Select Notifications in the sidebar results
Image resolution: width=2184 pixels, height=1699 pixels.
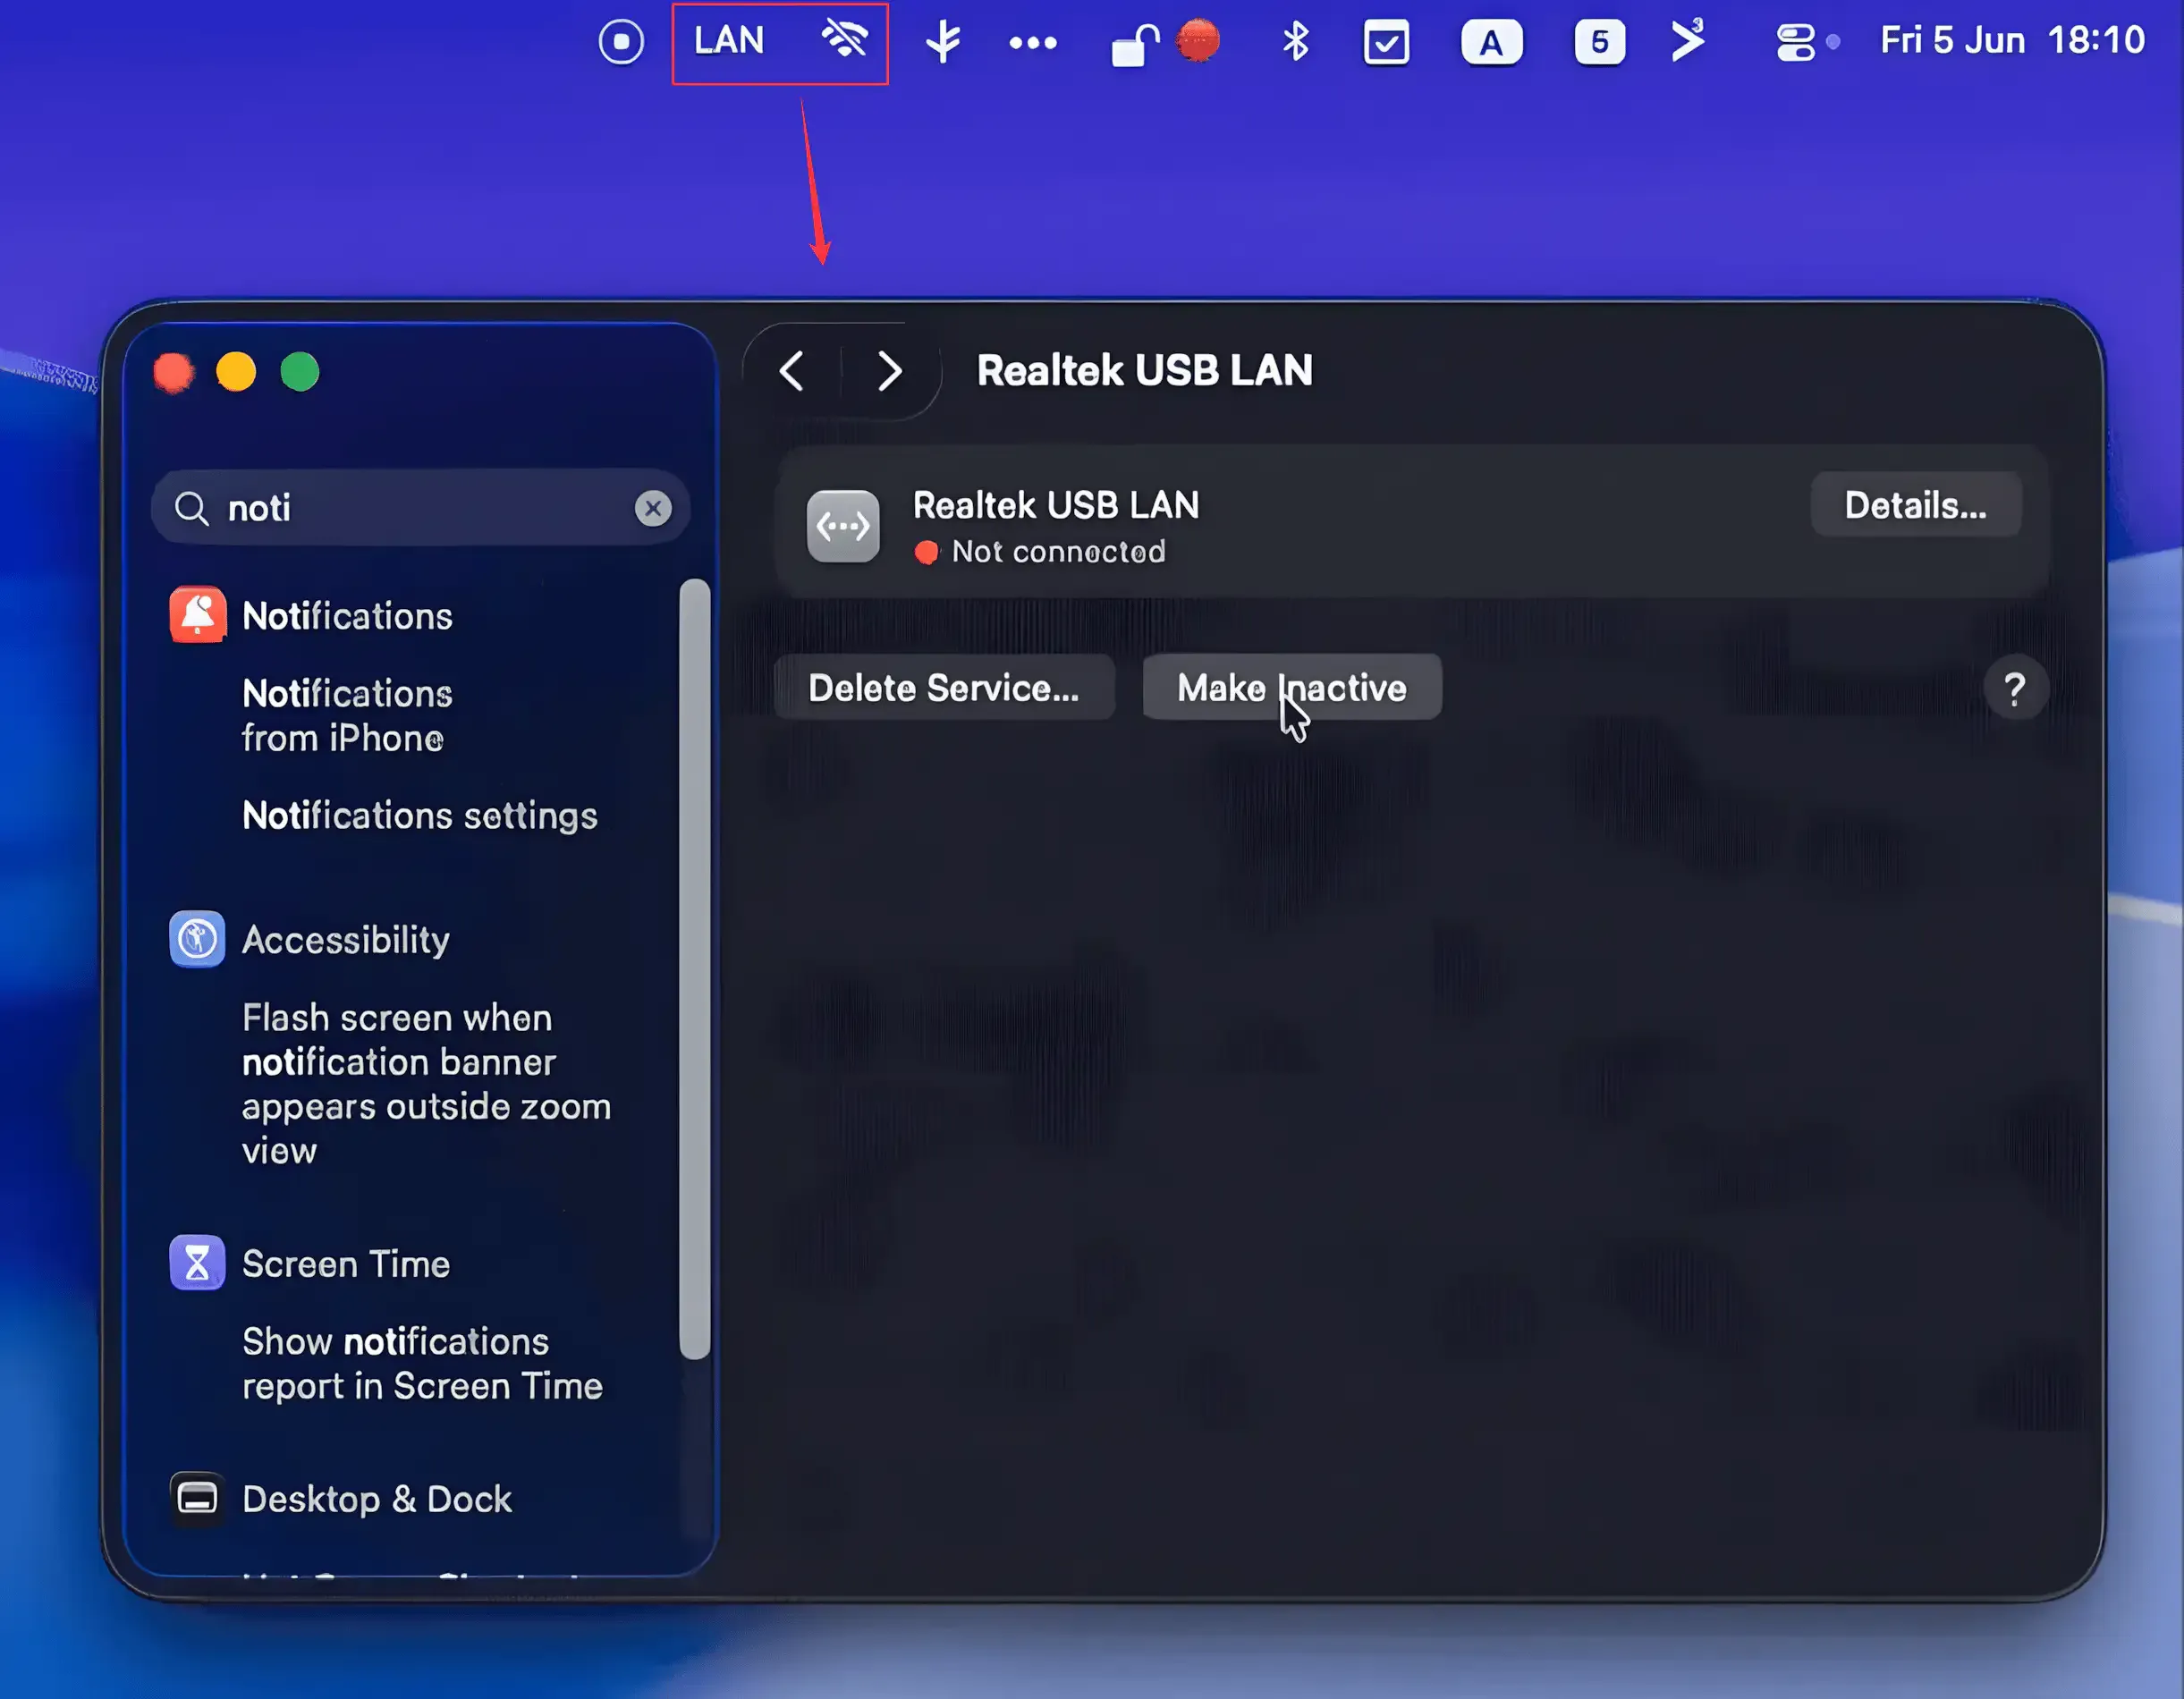coord(347,616)
